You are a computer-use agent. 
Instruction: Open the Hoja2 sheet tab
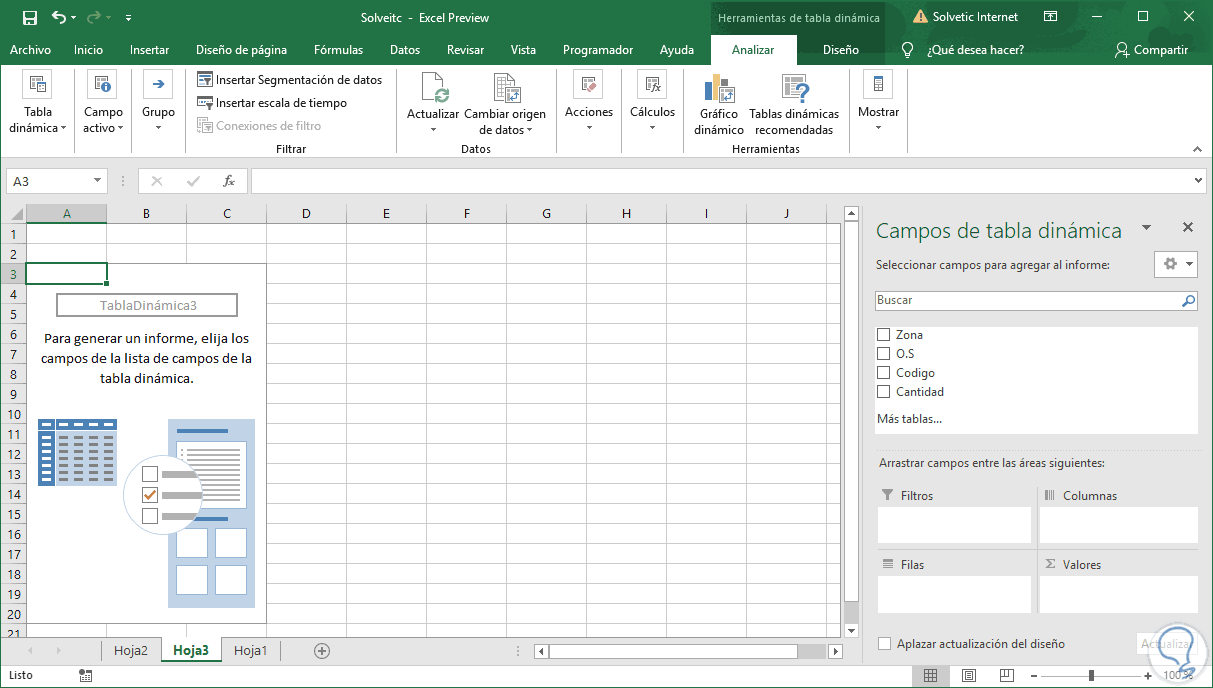tap(131, 651)
